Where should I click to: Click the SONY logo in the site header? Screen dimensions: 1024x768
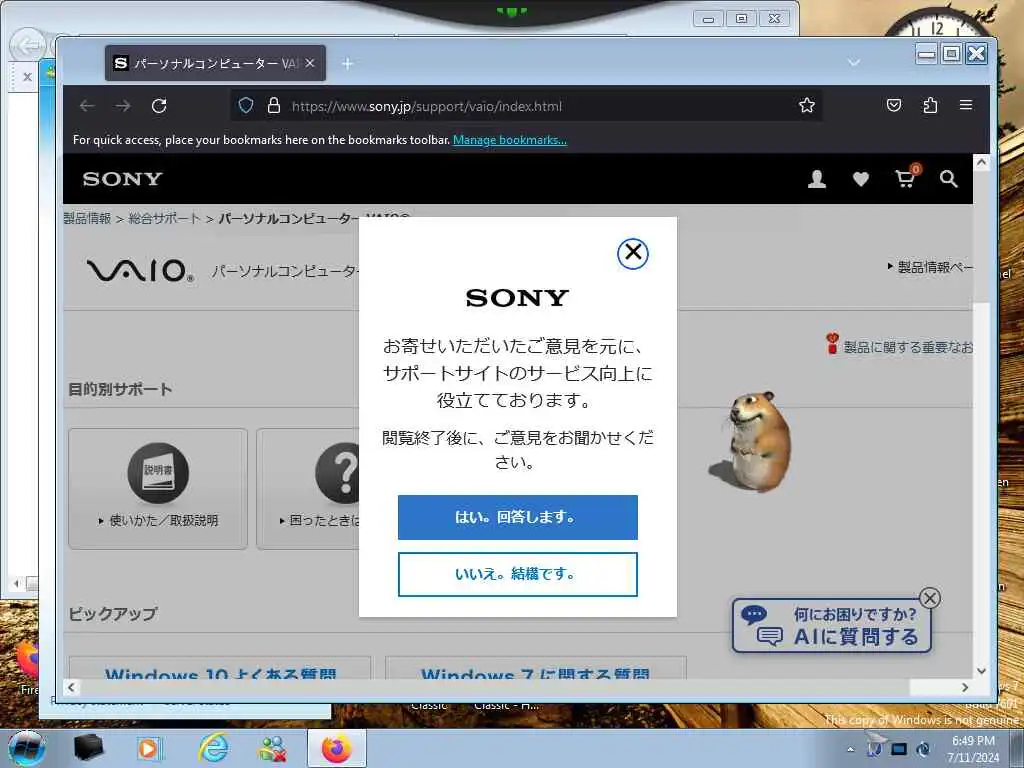pyautogui.click(x=122, y=179)
